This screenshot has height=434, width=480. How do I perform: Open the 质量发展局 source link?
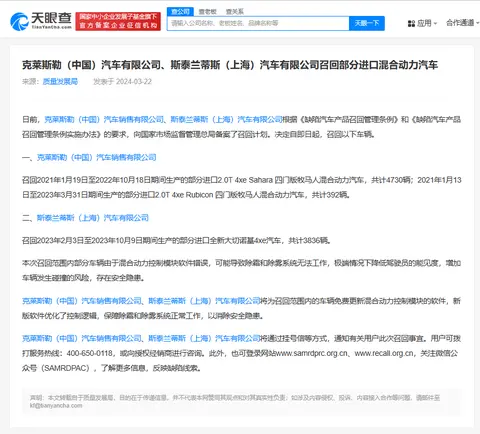[60, 82]
